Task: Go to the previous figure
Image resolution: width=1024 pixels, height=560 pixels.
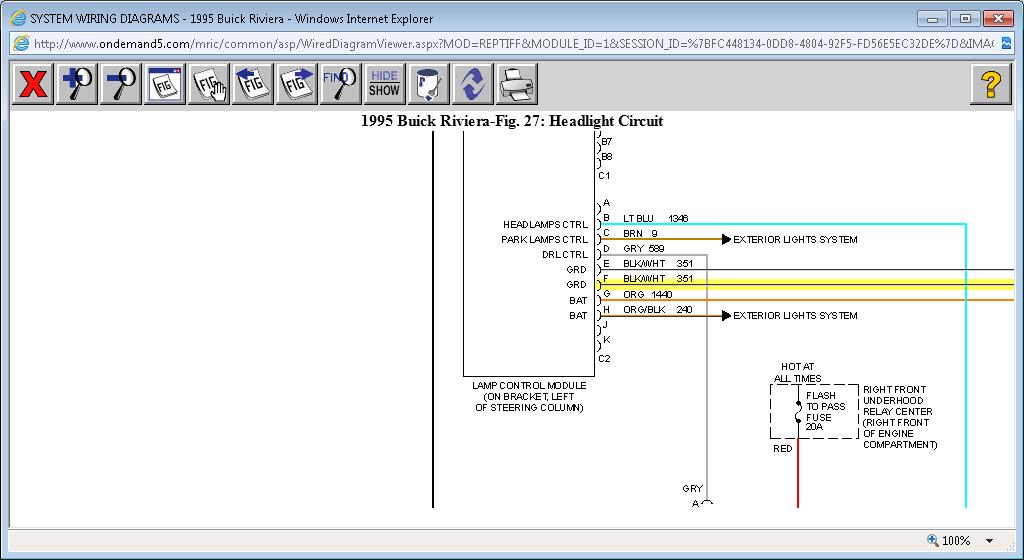Action: [x=253, y=84]
